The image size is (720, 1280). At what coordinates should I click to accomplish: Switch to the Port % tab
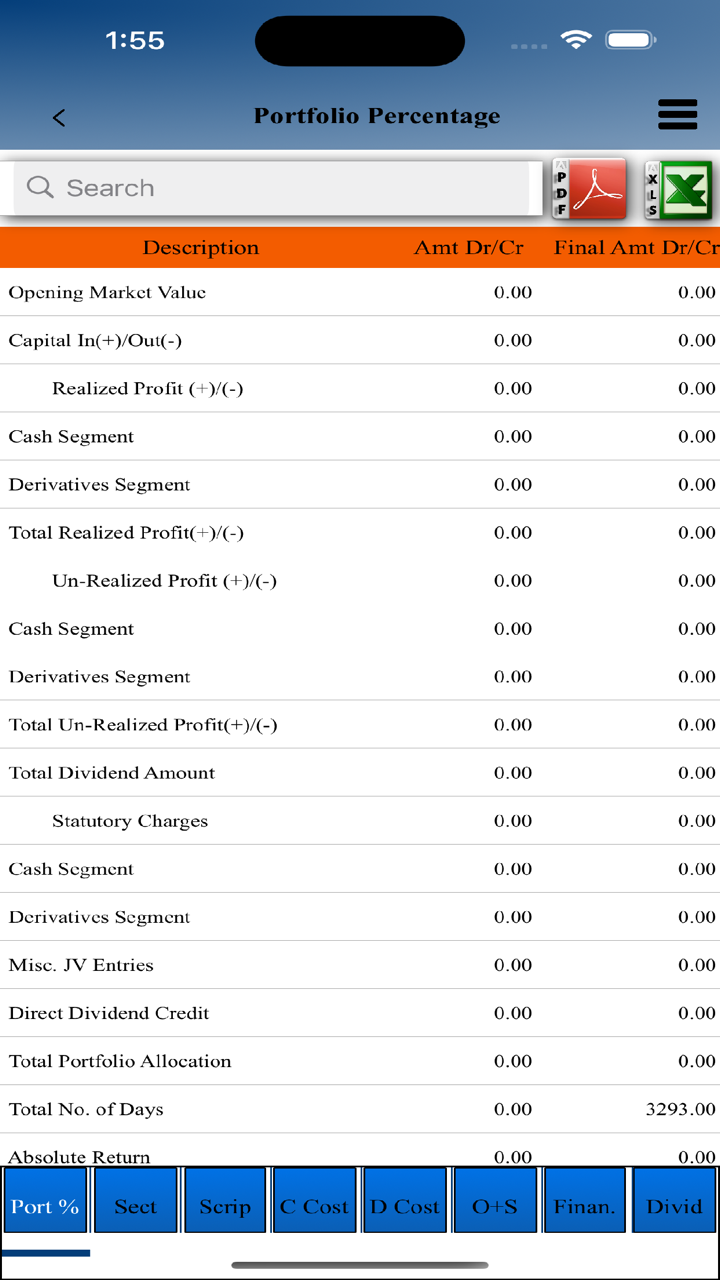[x=45, y=1206]
